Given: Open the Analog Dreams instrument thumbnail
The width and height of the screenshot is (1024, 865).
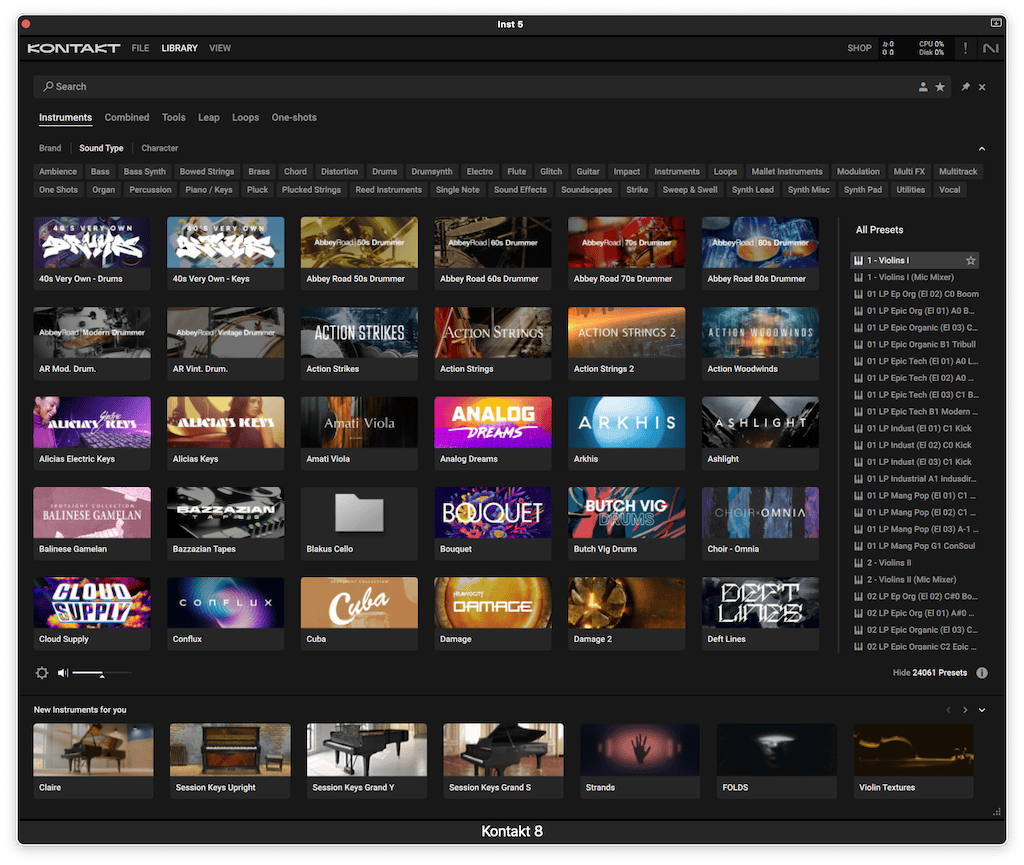Looking at the screenshot, I should (x=492, y=422).
